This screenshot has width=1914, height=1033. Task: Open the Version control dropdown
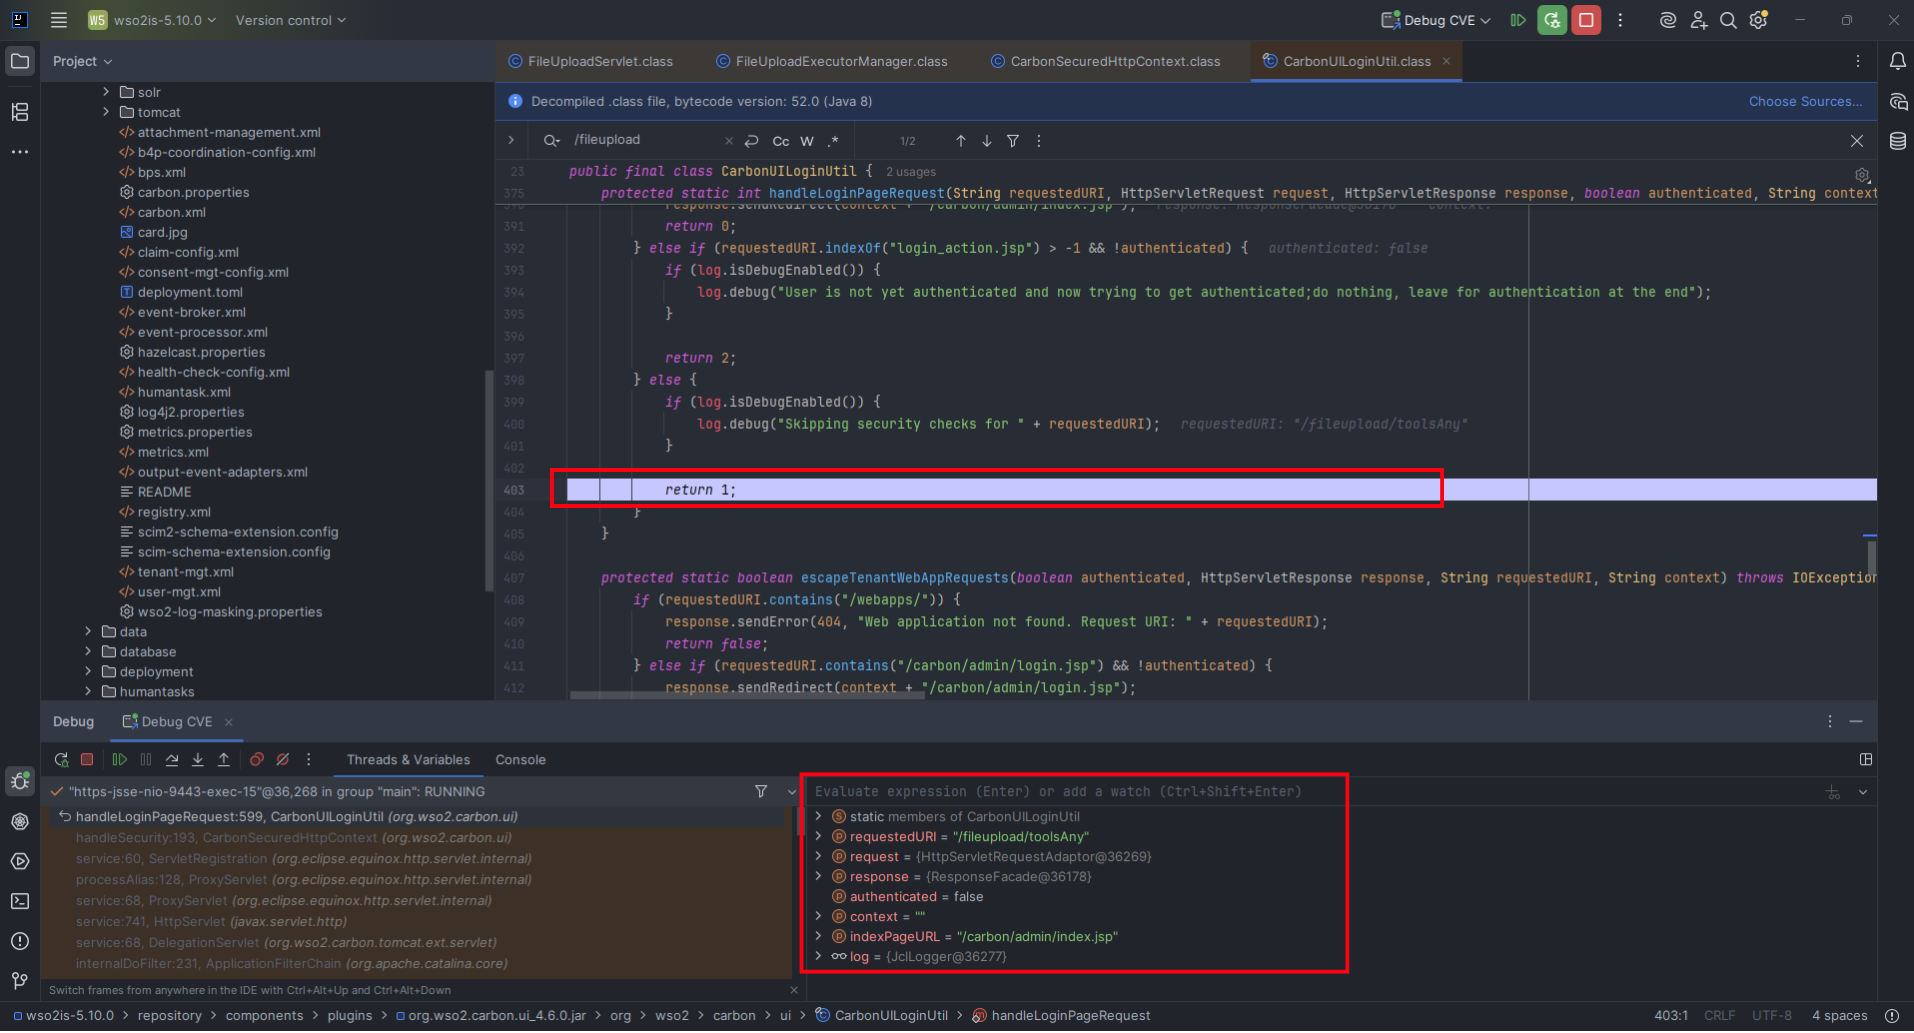point(290,20)
